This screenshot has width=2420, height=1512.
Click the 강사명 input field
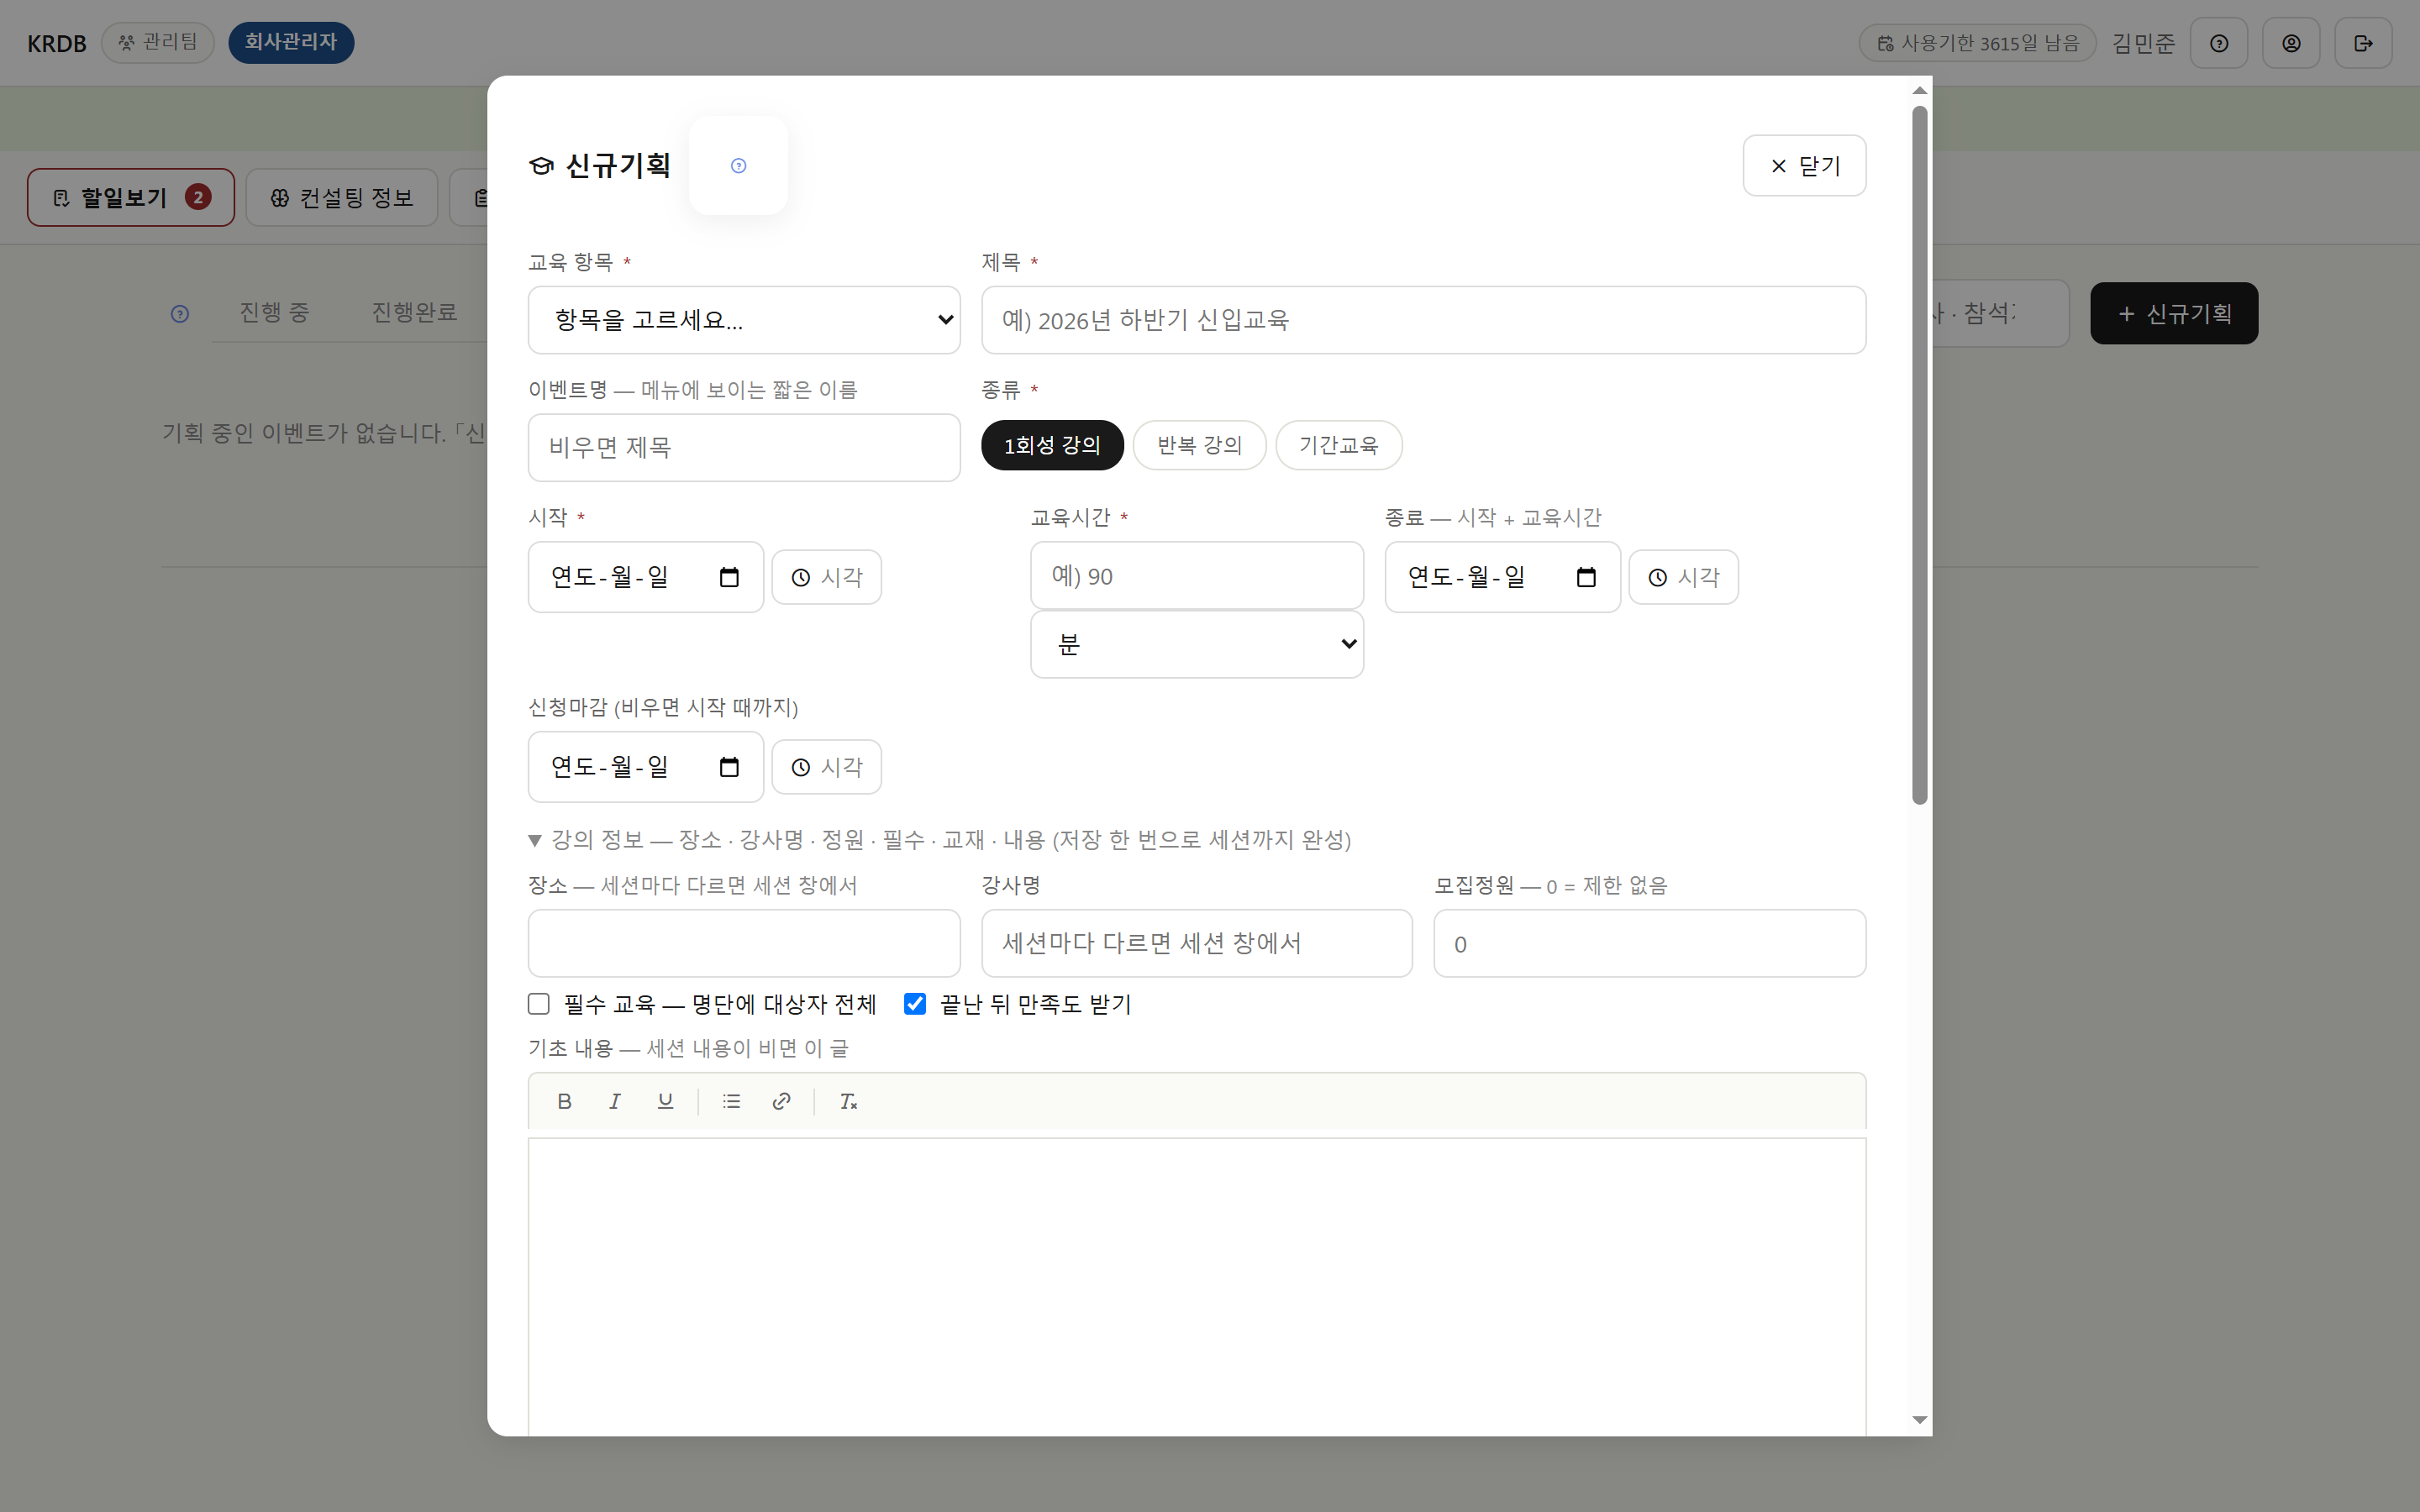[1196, 943]
